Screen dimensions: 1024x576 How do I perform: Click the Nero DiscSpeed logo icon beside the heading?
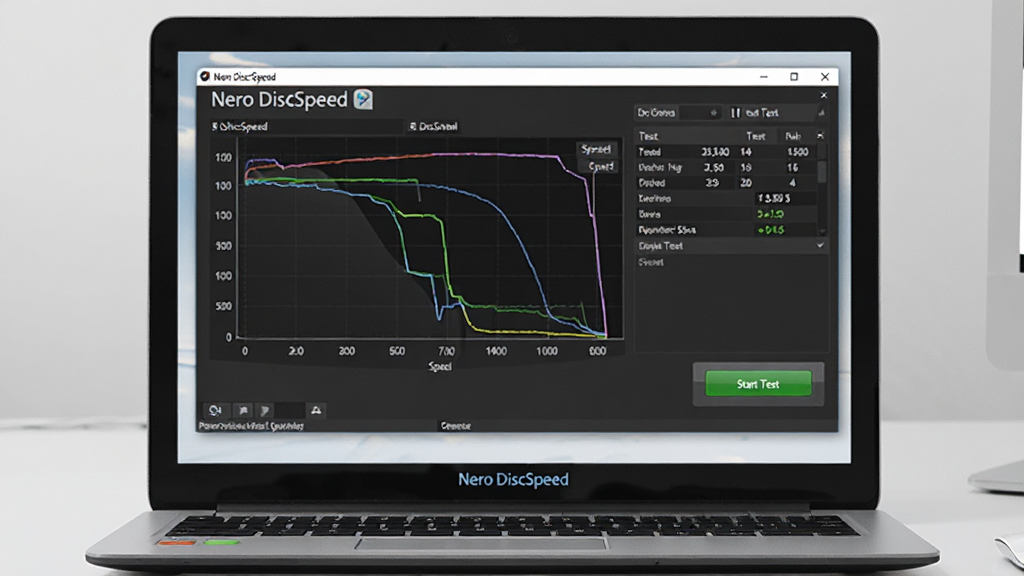pos(363,99)
